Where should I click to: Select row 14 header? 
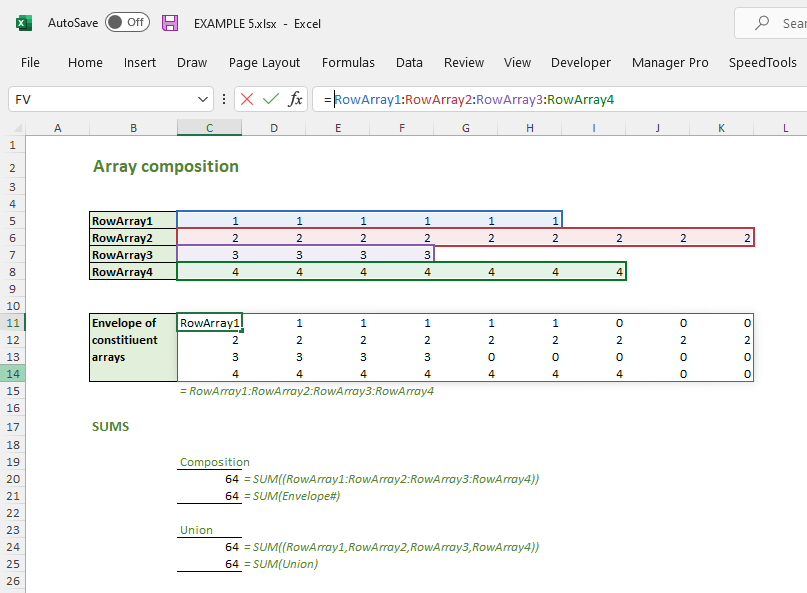[13, 374]
